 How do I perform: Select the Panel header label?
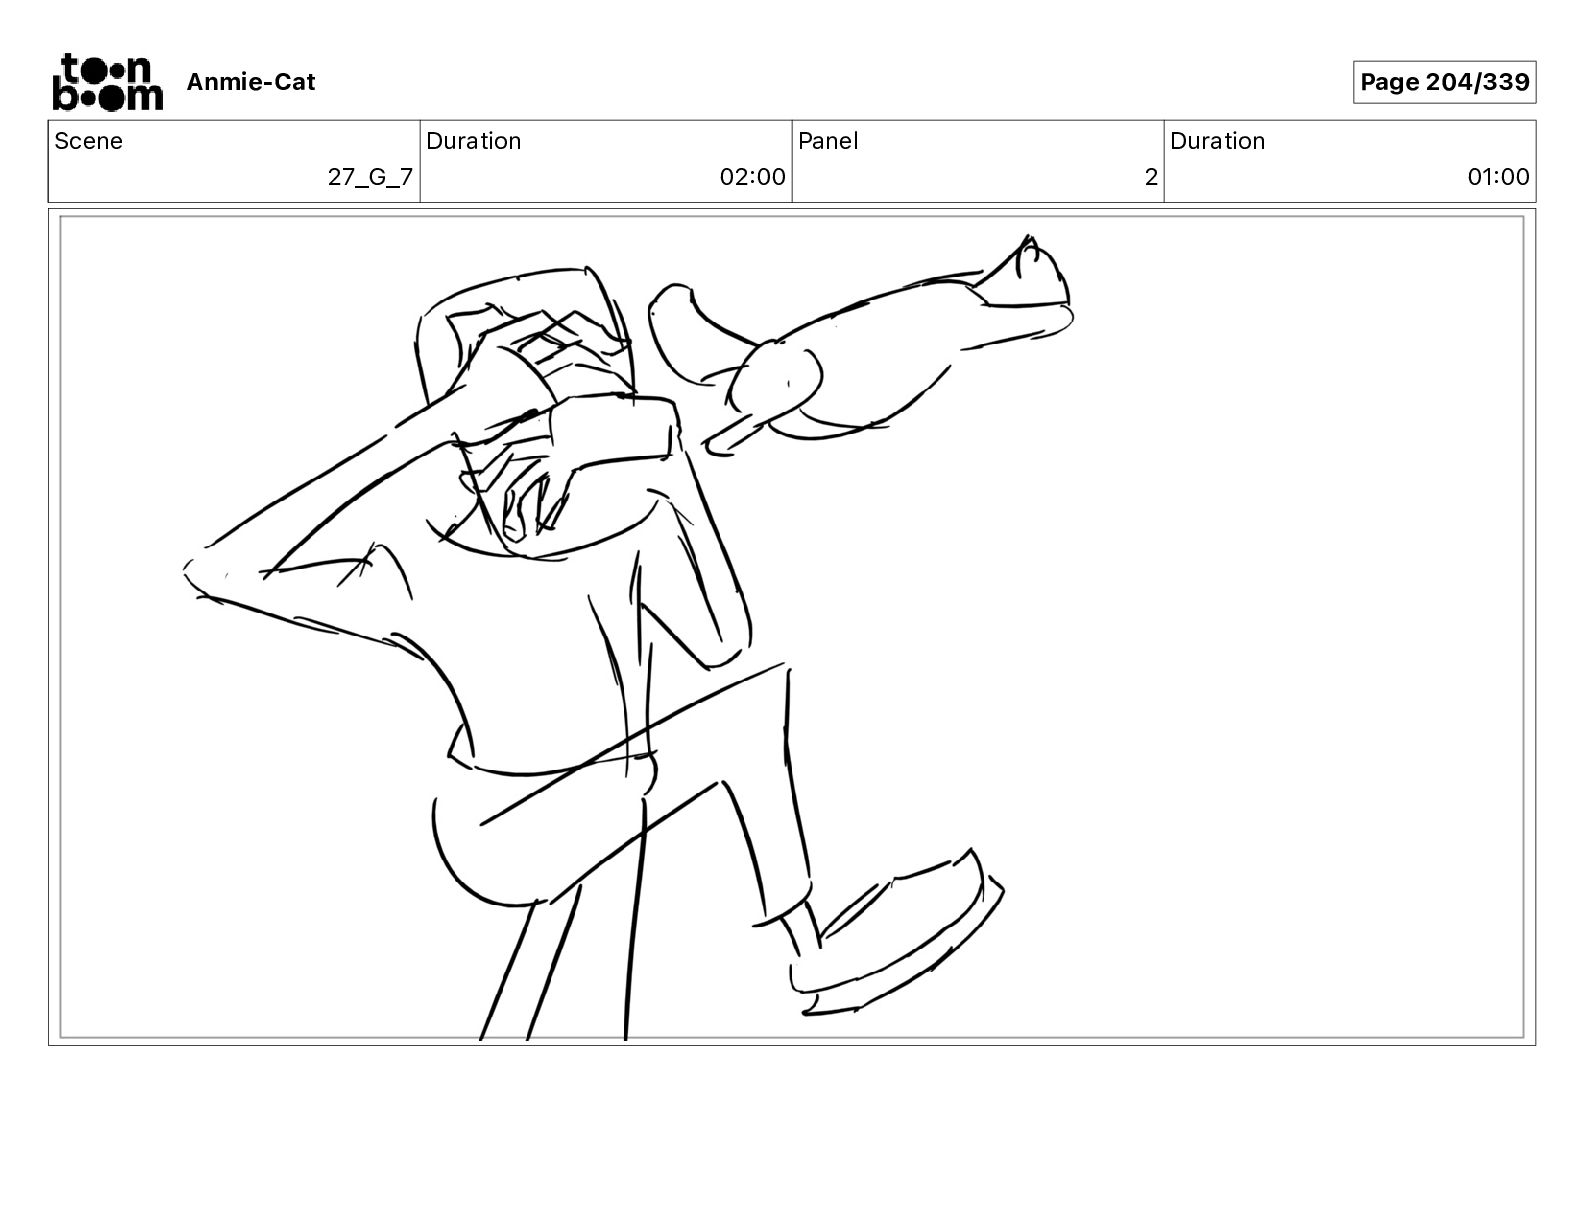point(828,141)
